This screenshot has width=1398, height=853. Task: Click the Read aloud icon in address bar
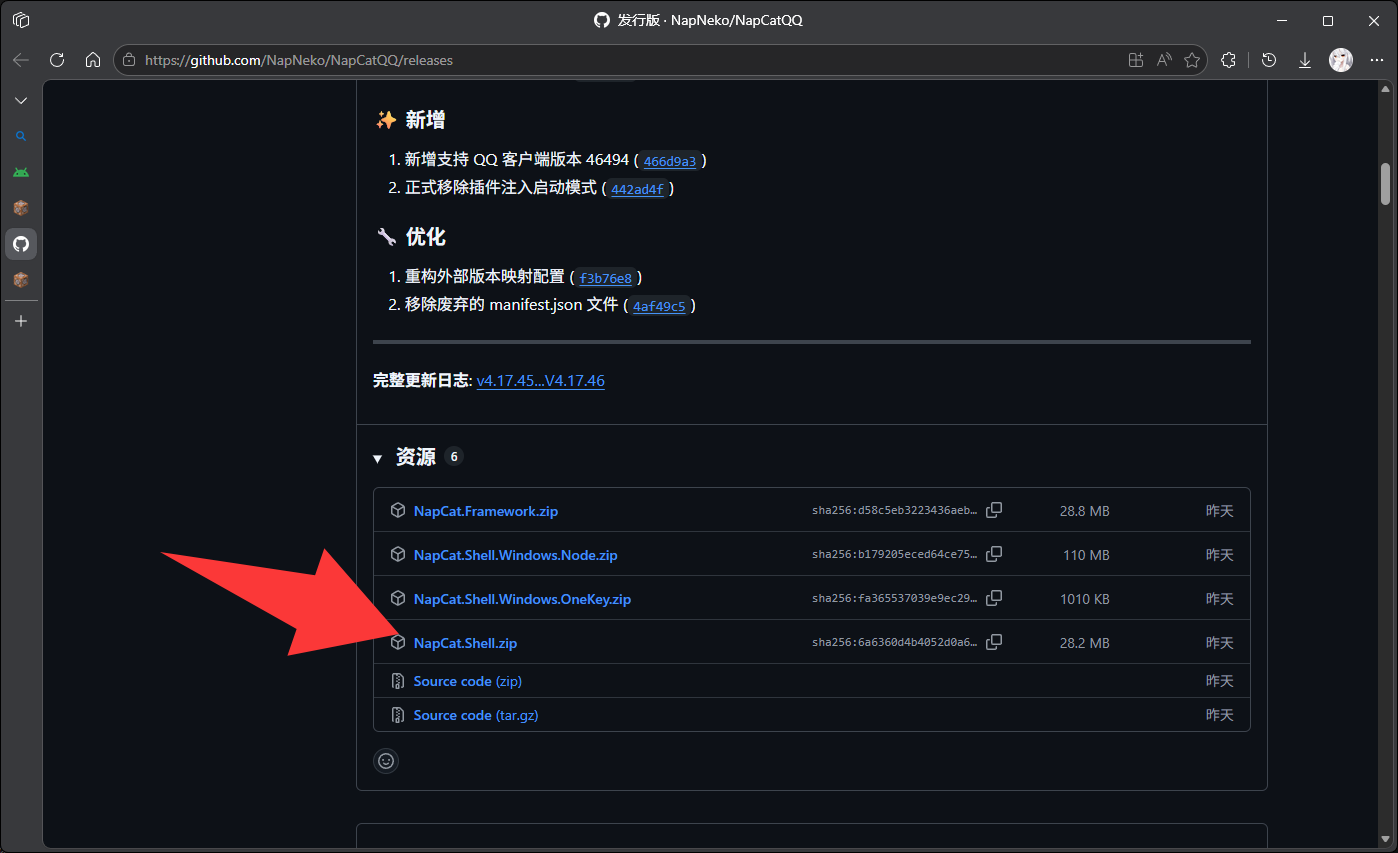click(1163, 60)
